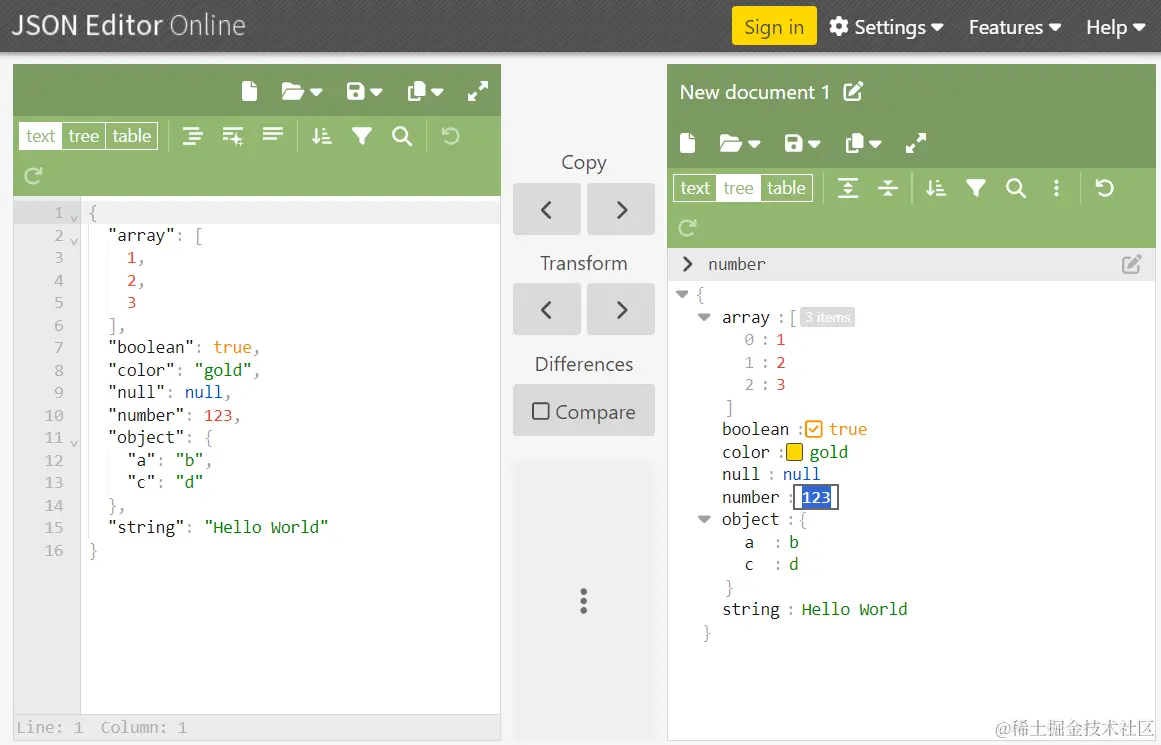Open the Help menu
The image size is (1161, 745).
point(1115,27)
